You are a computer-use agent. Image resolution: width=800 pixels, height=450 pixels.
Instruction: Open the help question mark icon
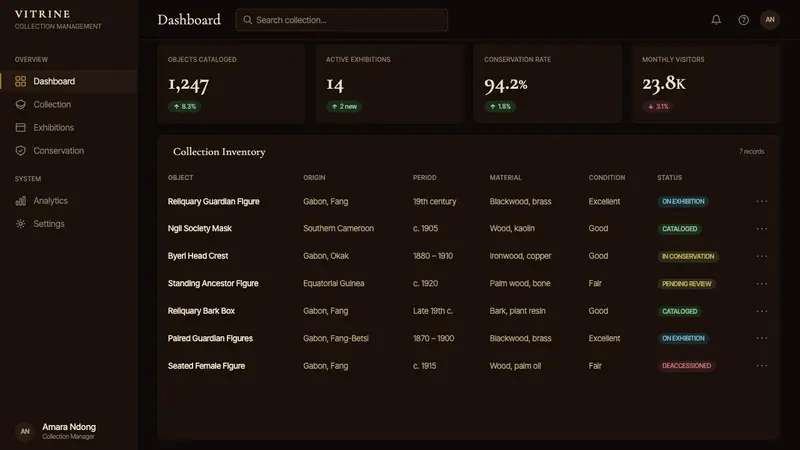point(743,20)
